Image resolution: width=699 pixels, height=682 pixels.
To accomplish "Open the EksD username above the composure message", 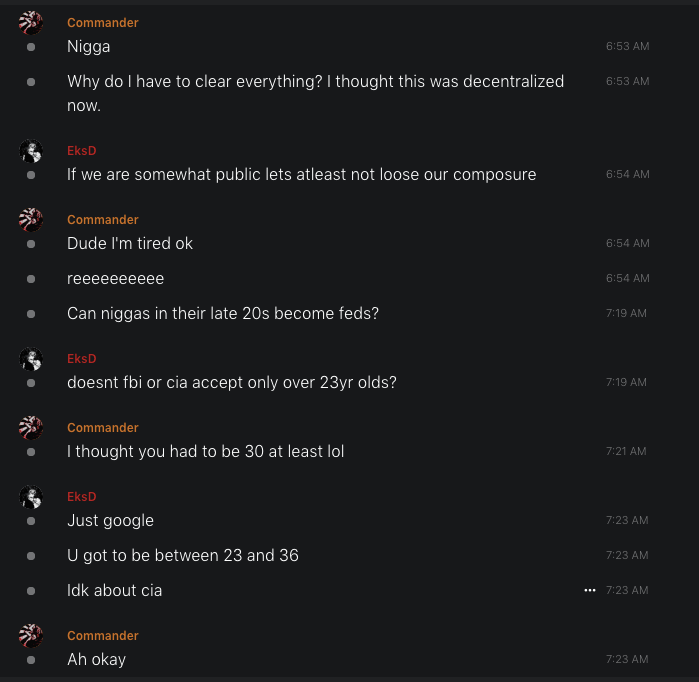I will coord(81,151).
